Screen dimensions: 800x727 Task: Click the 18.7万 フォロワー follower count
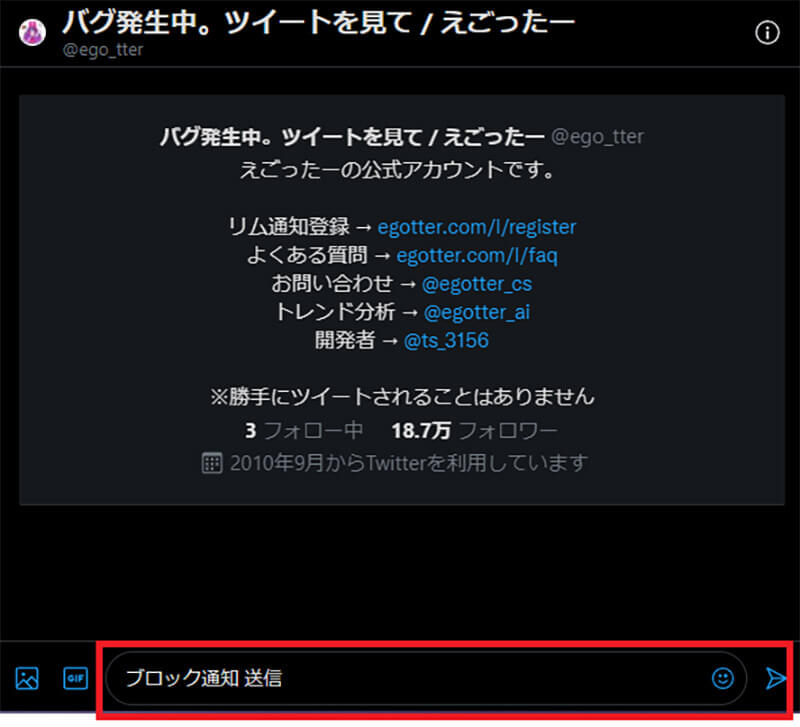474,431
